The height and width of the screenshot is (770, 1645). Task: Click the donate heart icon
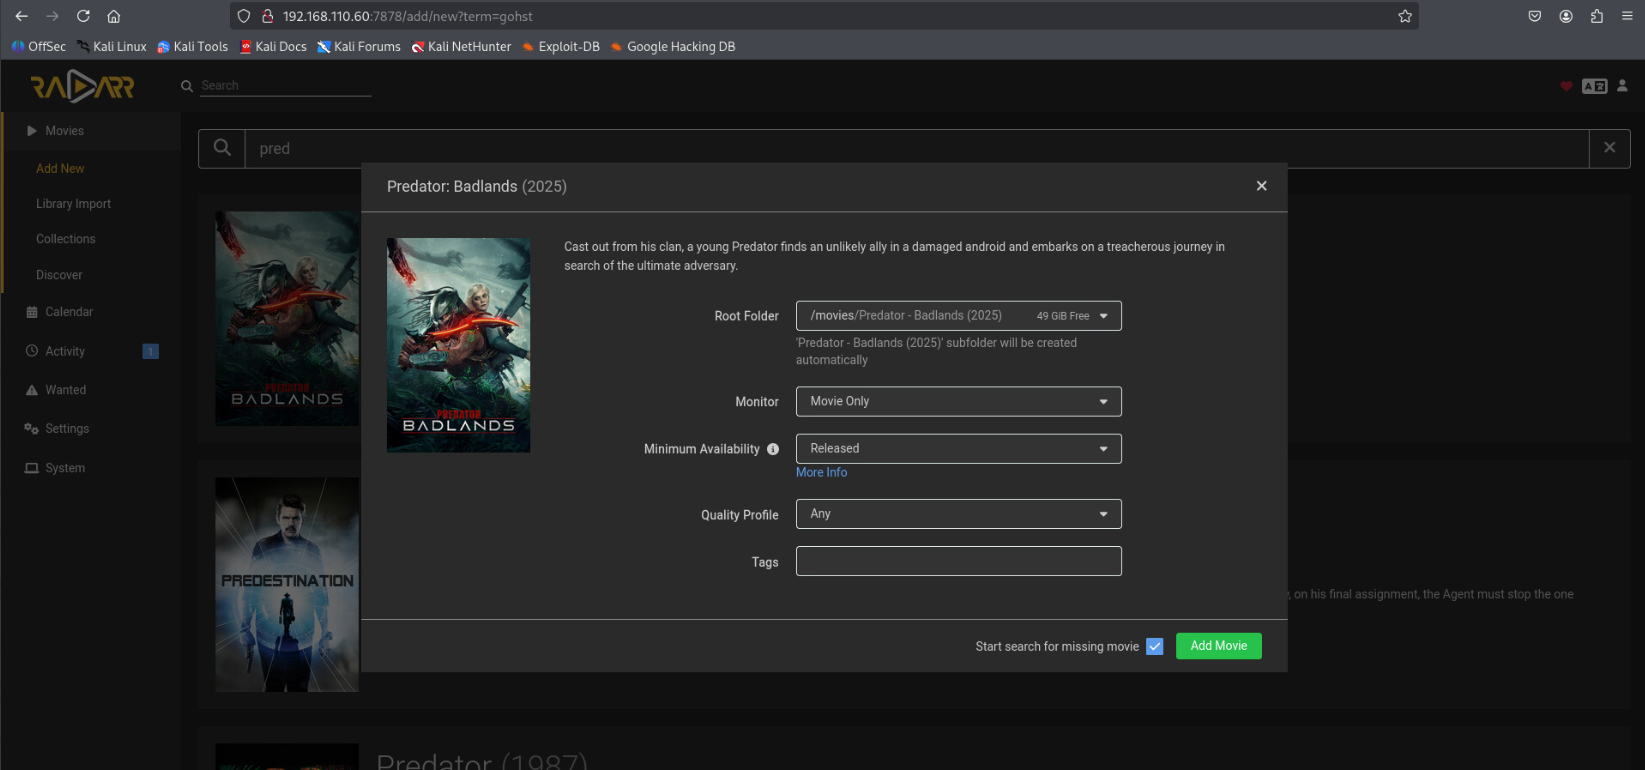pyautogui.click(x=1566, y=86)
